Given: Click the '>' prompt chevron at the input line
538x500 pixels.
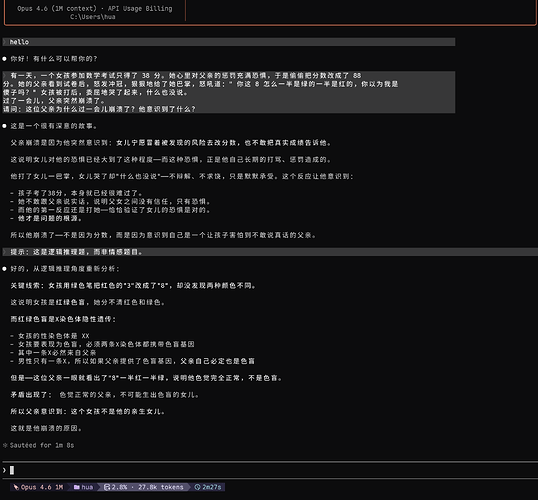Looking at the screenshot, I should point(4,470).
